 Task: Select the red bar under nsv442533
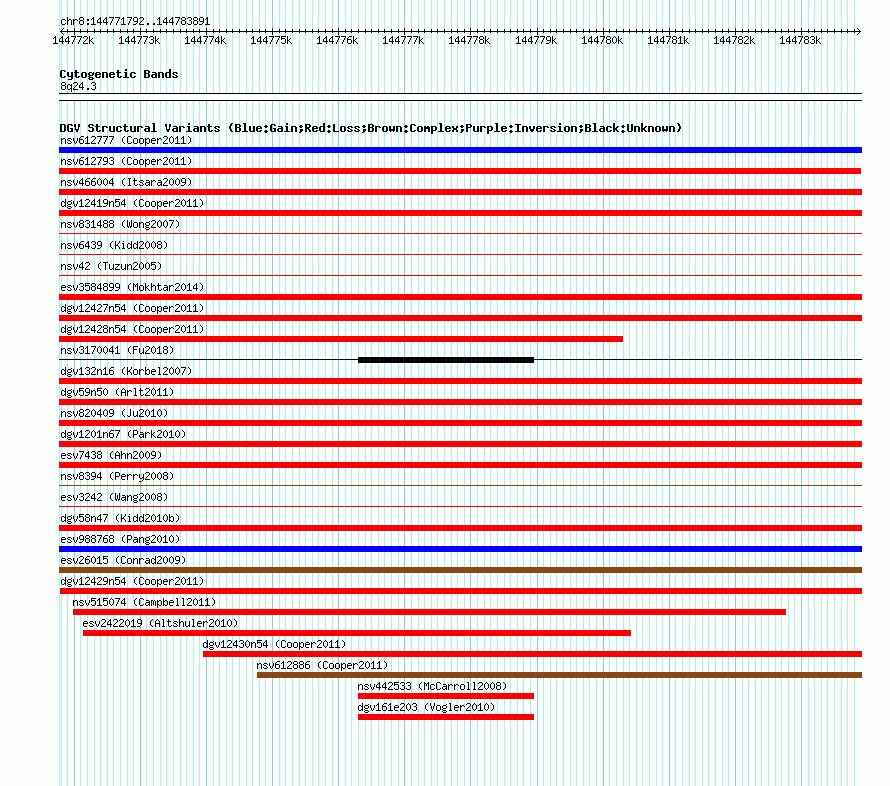pyautogui.click(x=446, y=696)
